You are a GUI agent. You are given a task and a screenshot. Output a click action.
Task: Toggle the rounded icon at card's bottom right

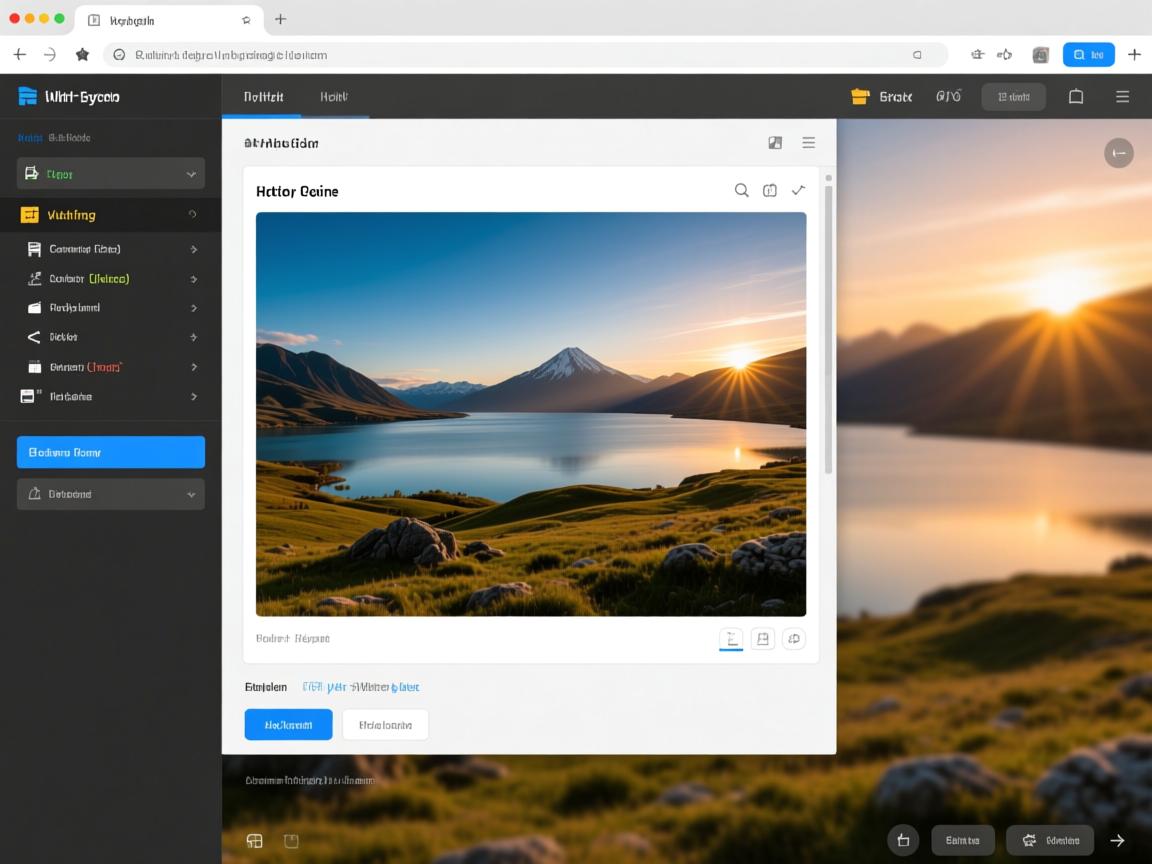pos(794,639)
